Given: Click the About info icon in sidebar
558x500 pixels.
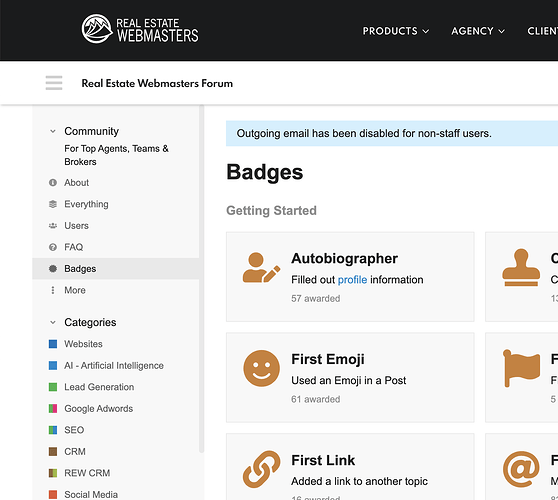Looking at the screenshot, I should [53, 183].
